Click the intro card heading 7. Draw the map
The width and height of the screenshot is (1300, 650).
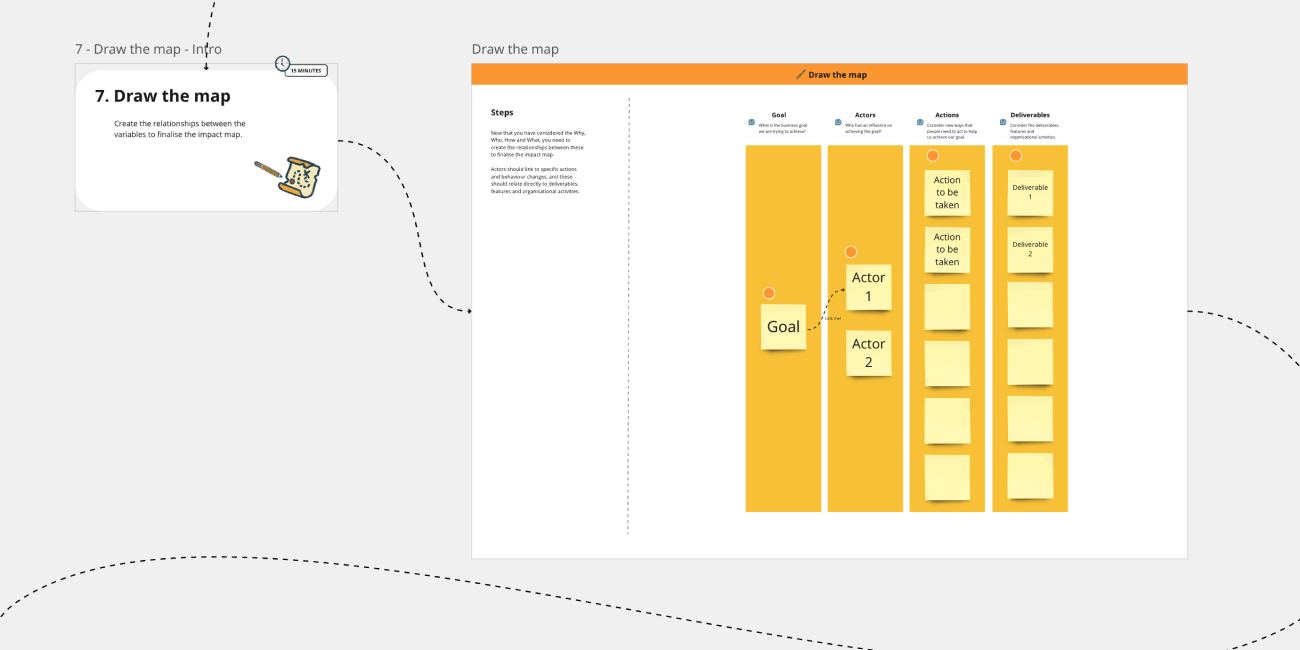coord(165,96)
